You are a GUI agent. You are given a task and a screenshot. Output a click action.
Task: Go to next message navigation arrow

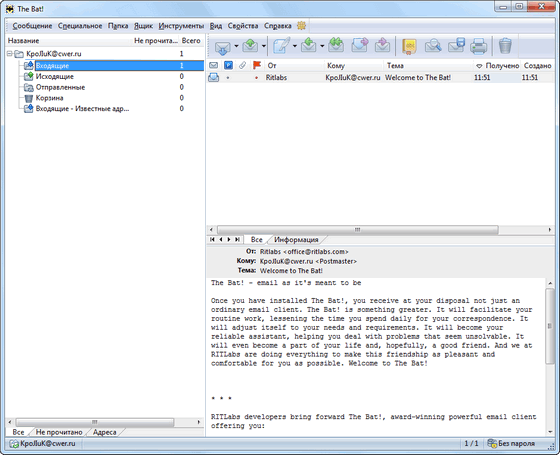tap(229, 239)
